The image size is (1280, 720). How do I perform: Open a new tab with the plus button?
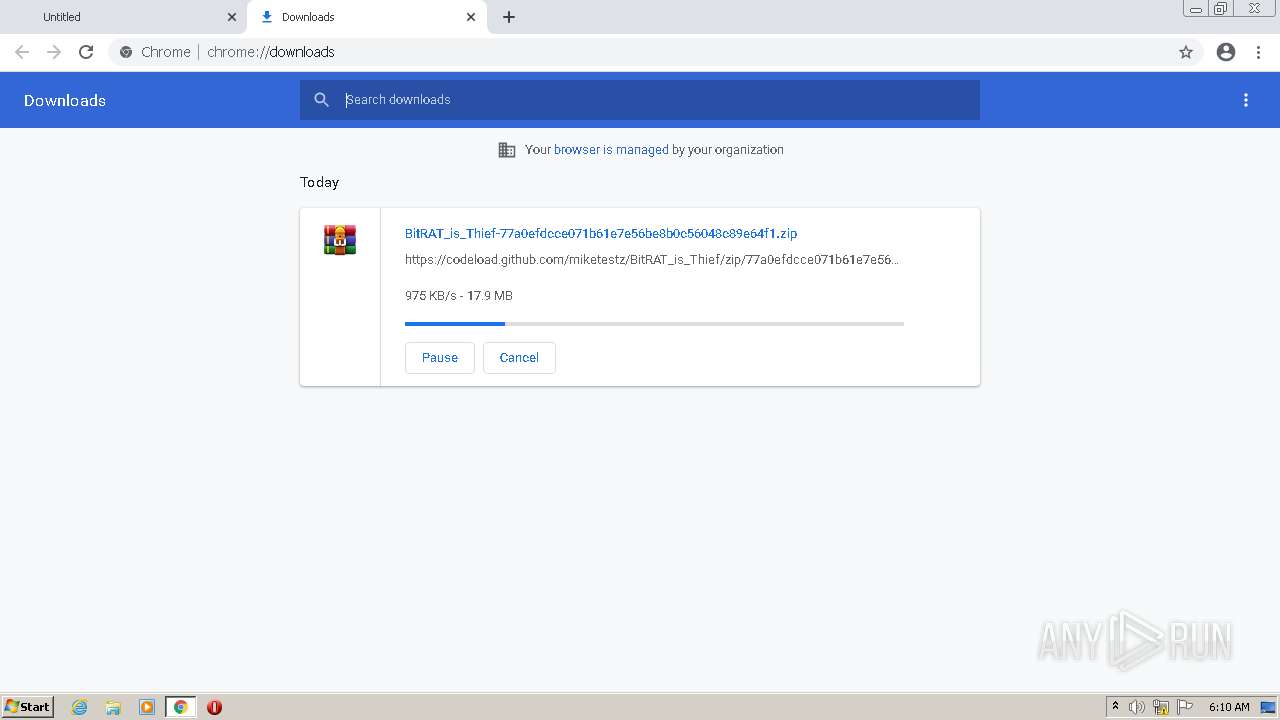point(509,17)
